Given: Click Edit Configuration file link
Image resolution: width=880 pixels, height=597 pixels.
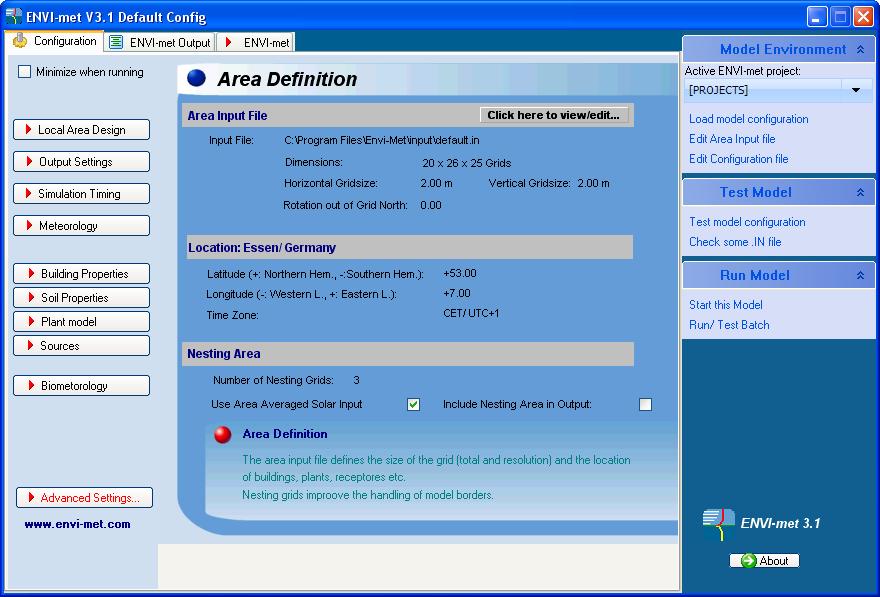Looking at the screenshot, I should (739, 159).
